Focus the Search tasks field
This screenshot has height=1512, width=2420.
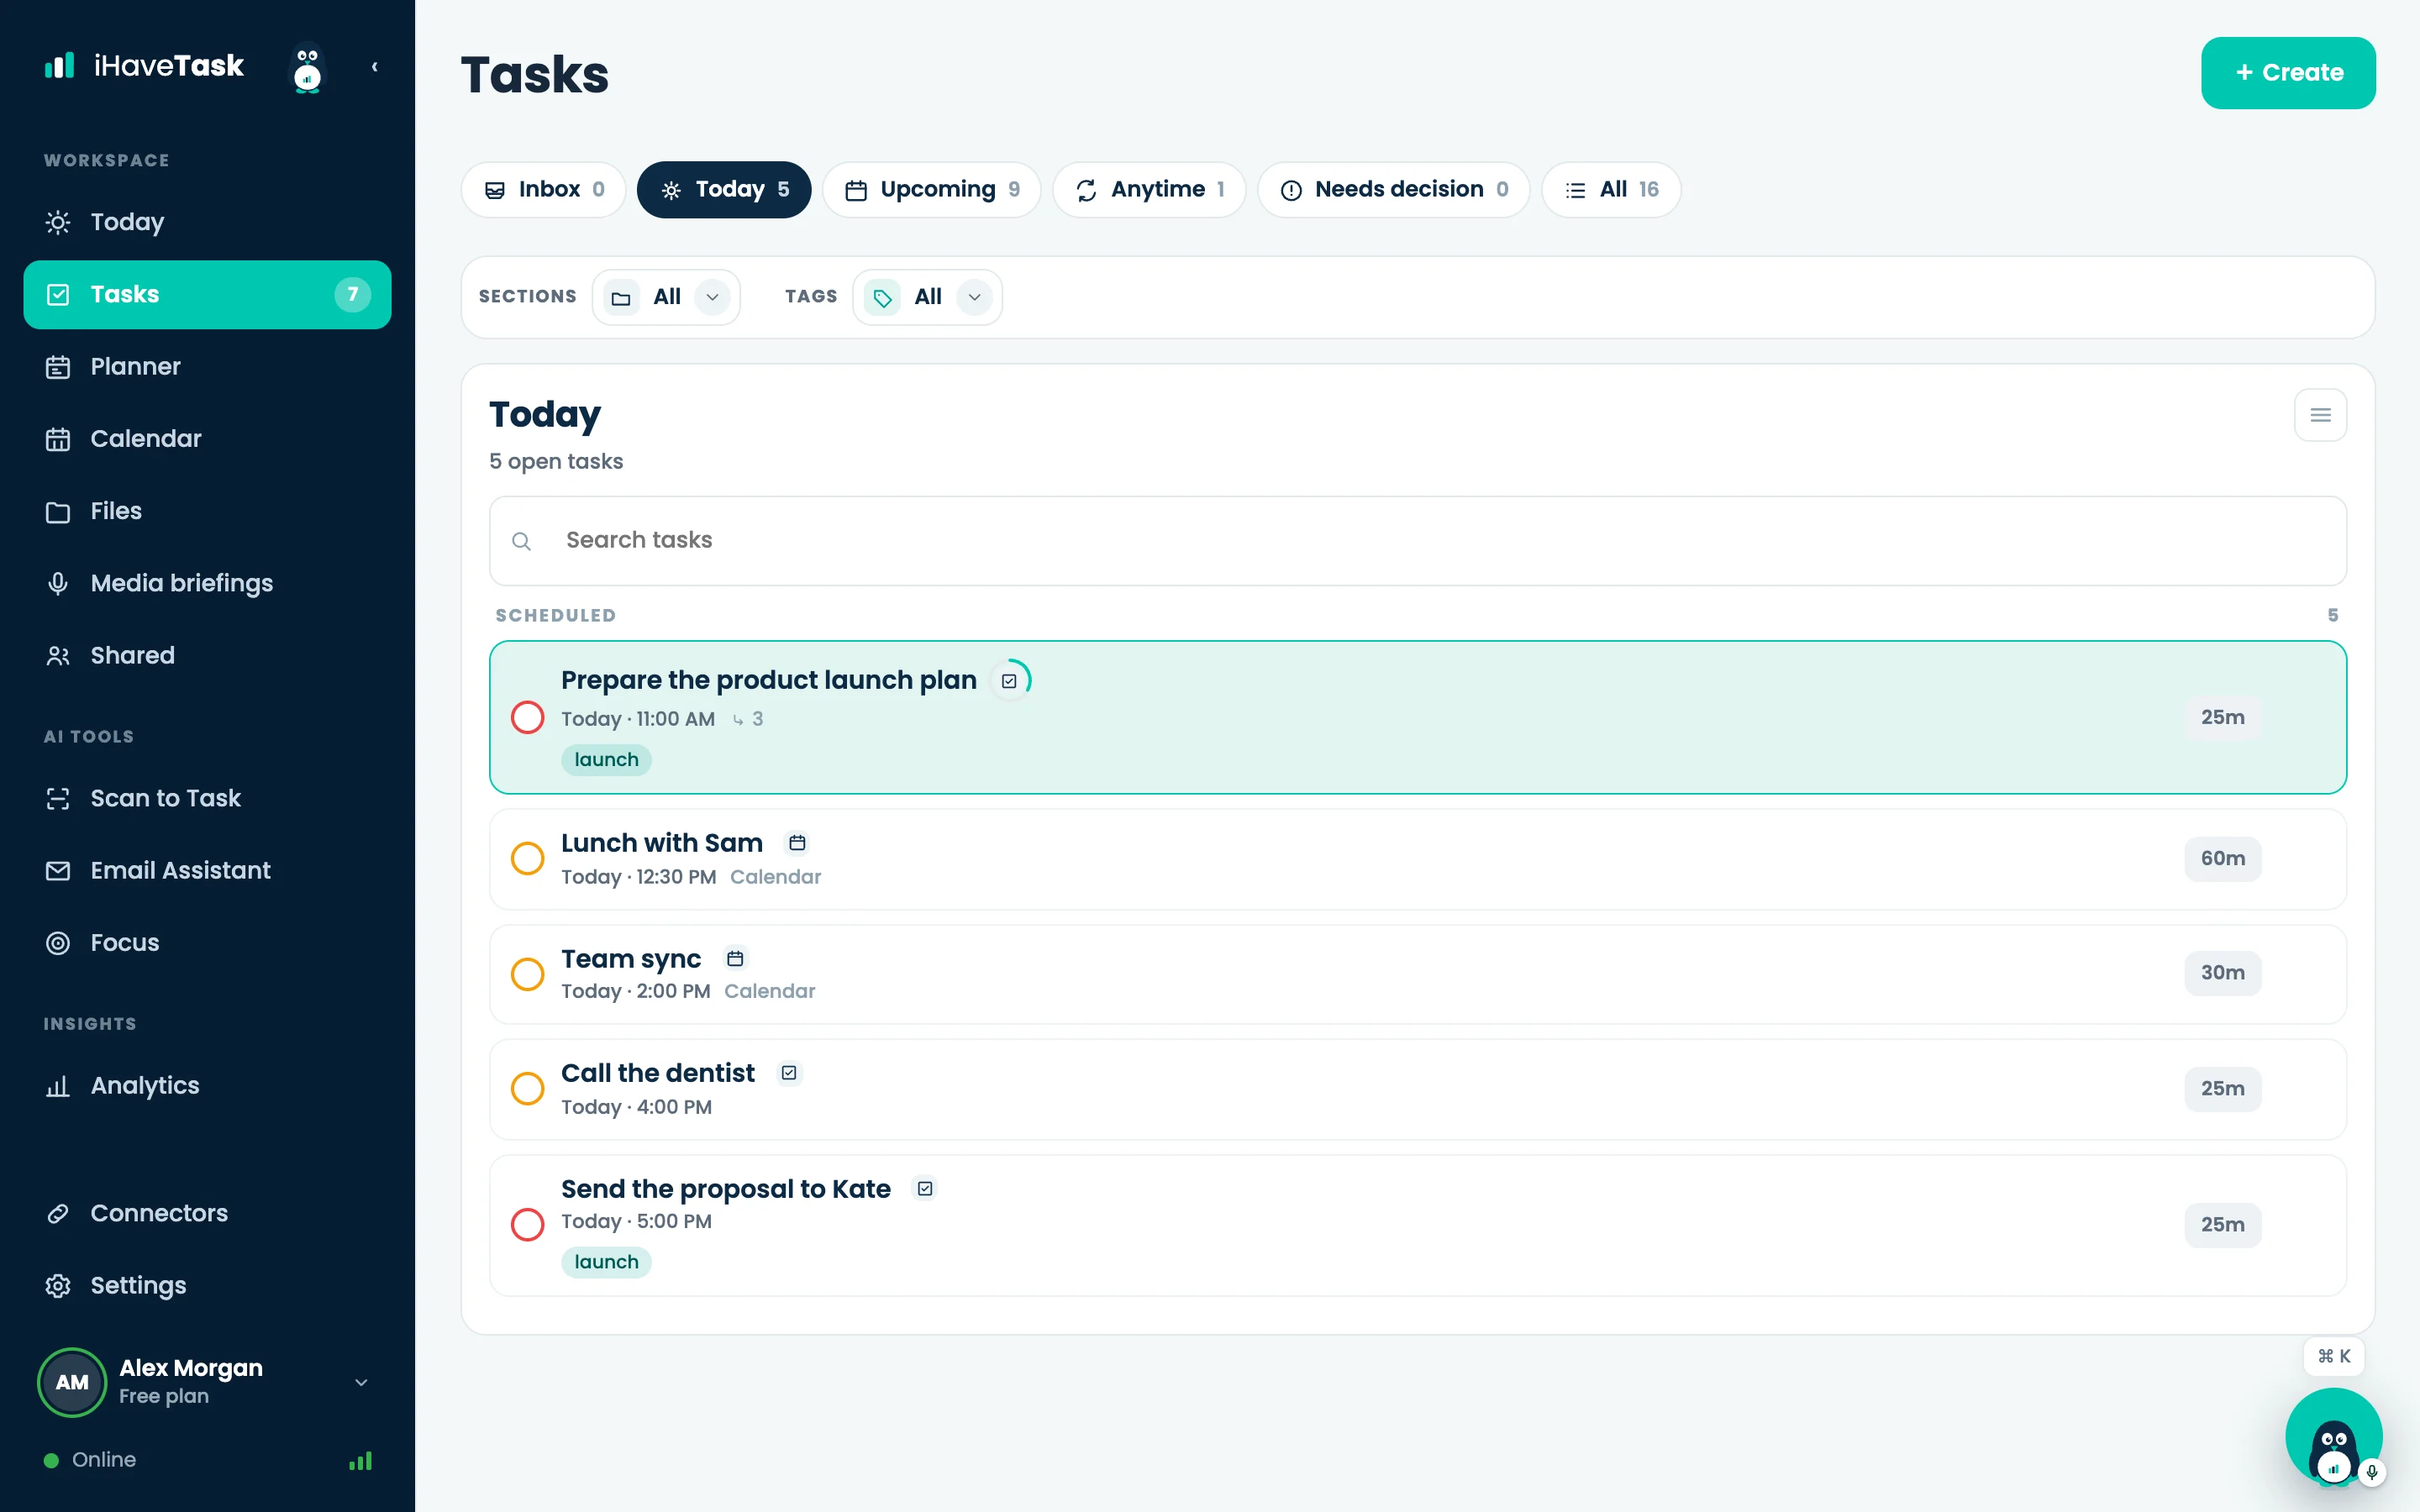click(1417, 541)
